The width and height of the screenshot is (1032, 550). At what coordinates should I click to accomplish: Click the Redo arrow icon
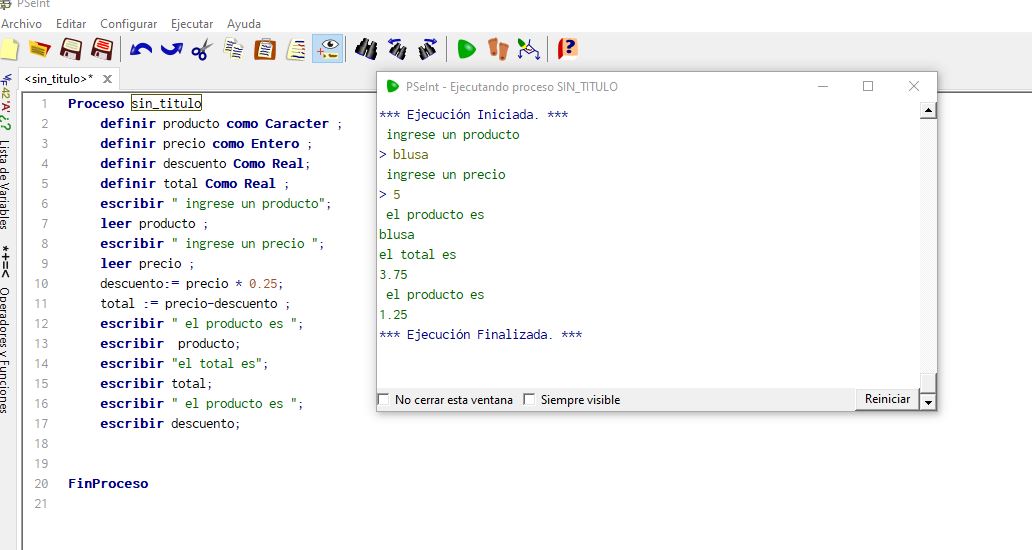[x=171, y=48]
